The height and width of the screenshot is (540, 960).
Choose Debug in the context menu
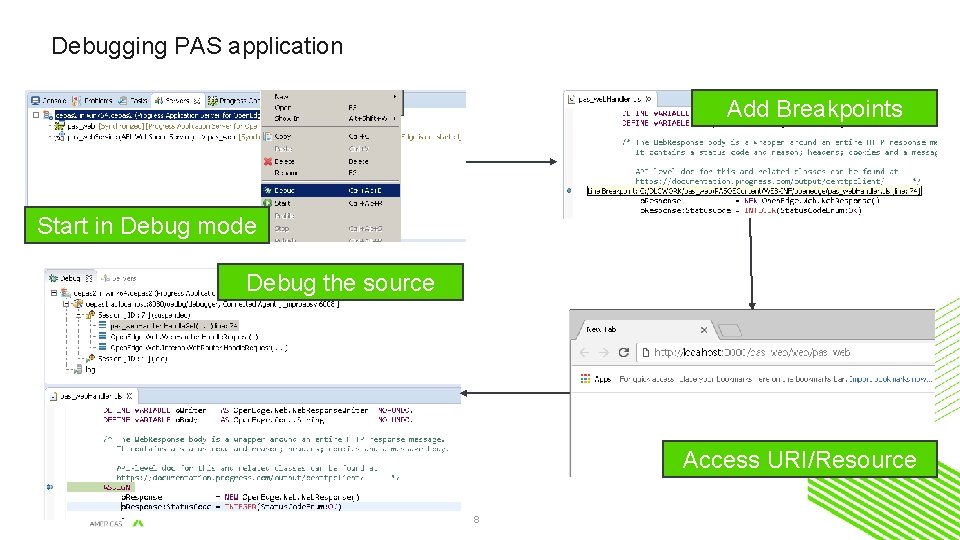pyautogui.click(x=331, y=190)
